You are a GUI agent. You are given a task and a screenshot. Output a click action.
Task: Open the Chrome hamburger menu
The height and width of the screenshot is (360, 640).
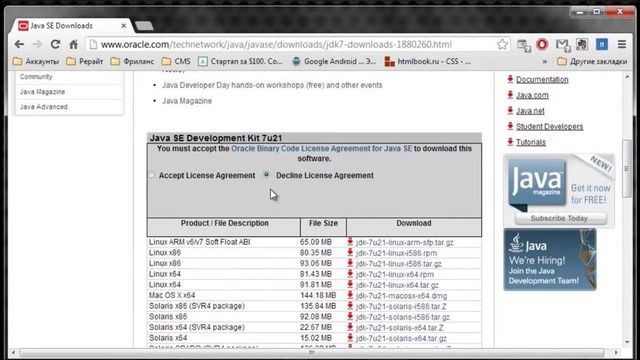[622, 44]
